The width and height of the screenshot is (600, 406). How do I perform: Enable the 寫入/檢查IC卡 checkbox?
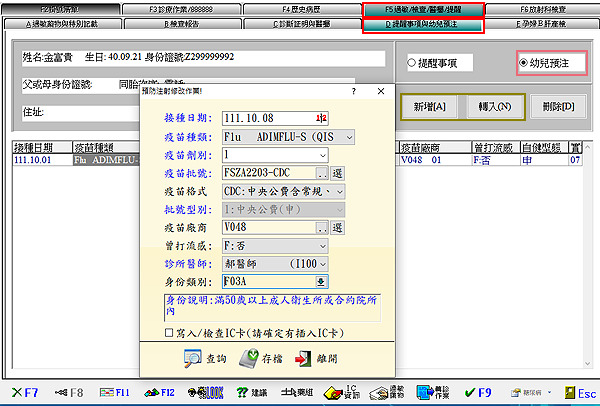point(170,331)
